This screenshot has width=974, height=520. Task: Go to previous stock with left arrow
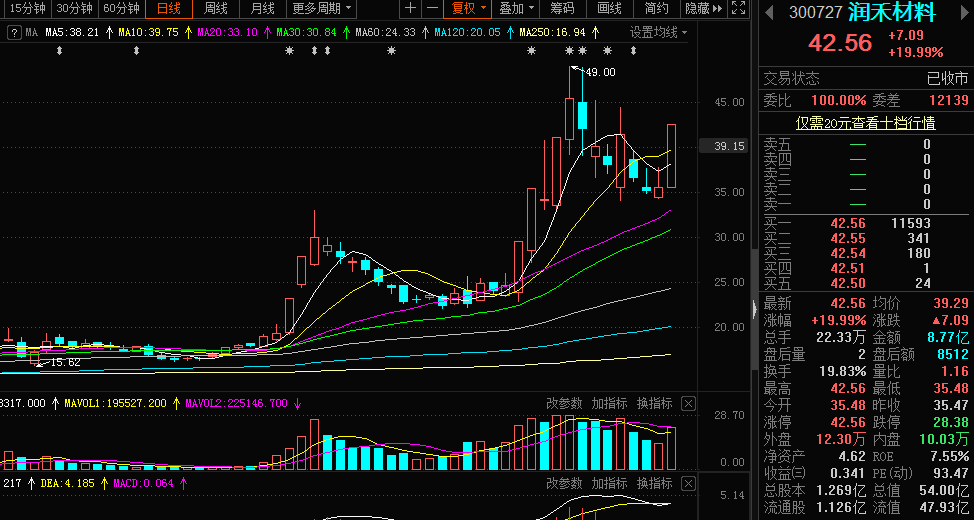click(769, 13)
